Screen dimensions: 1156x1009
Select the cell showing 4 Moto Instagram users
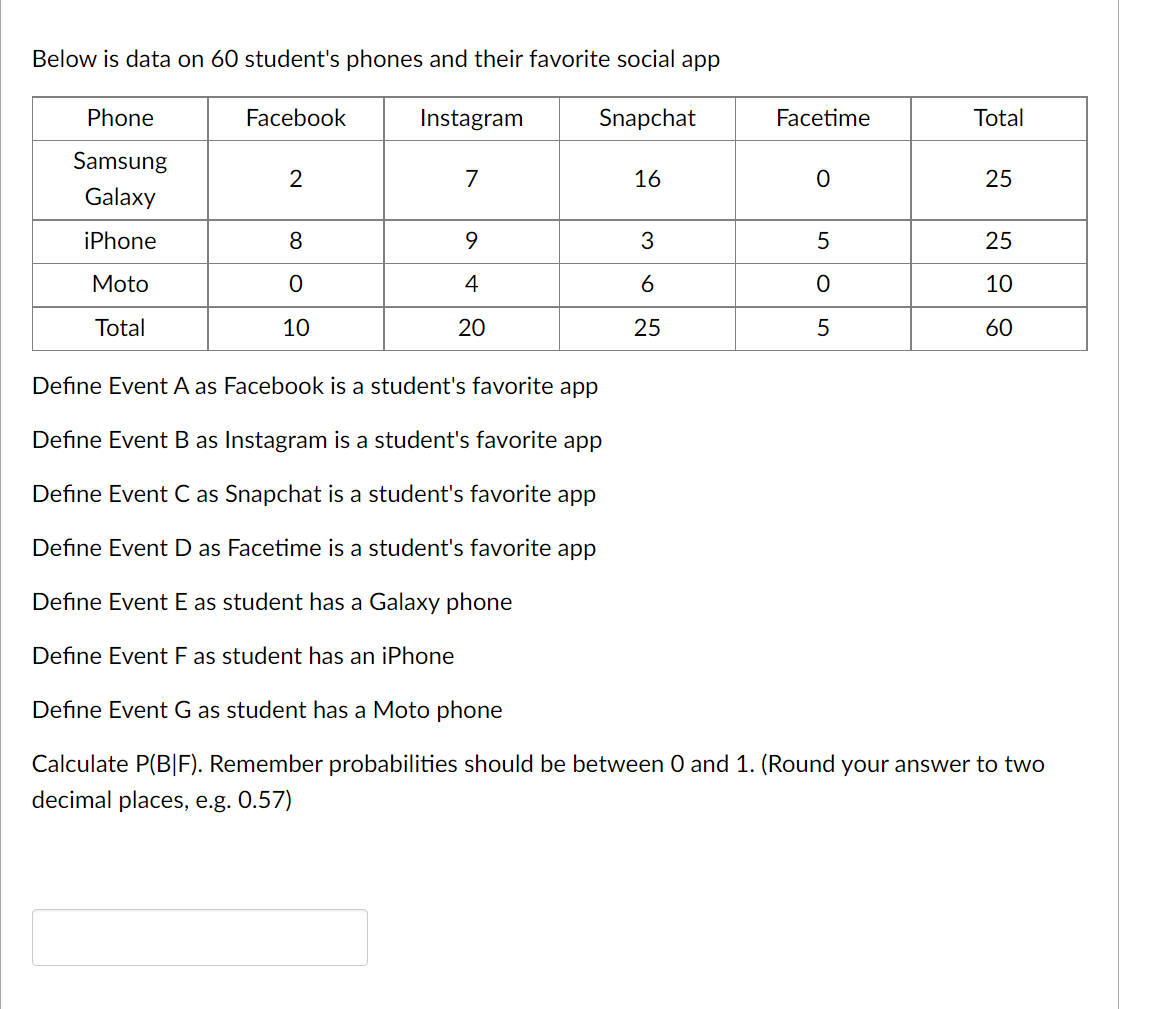pyautogui.click(x=470, y=284)
